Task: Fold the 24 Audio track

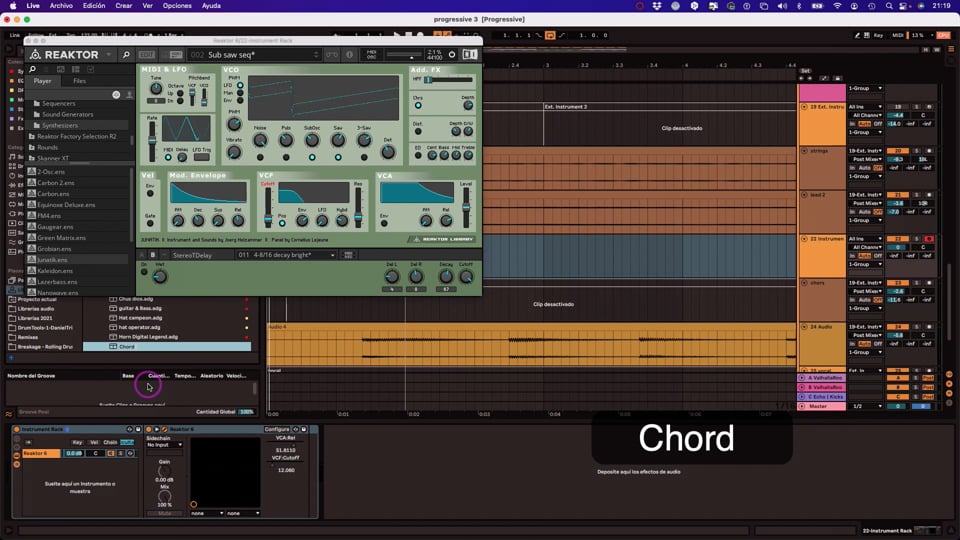Action: (x=804, y=327)
